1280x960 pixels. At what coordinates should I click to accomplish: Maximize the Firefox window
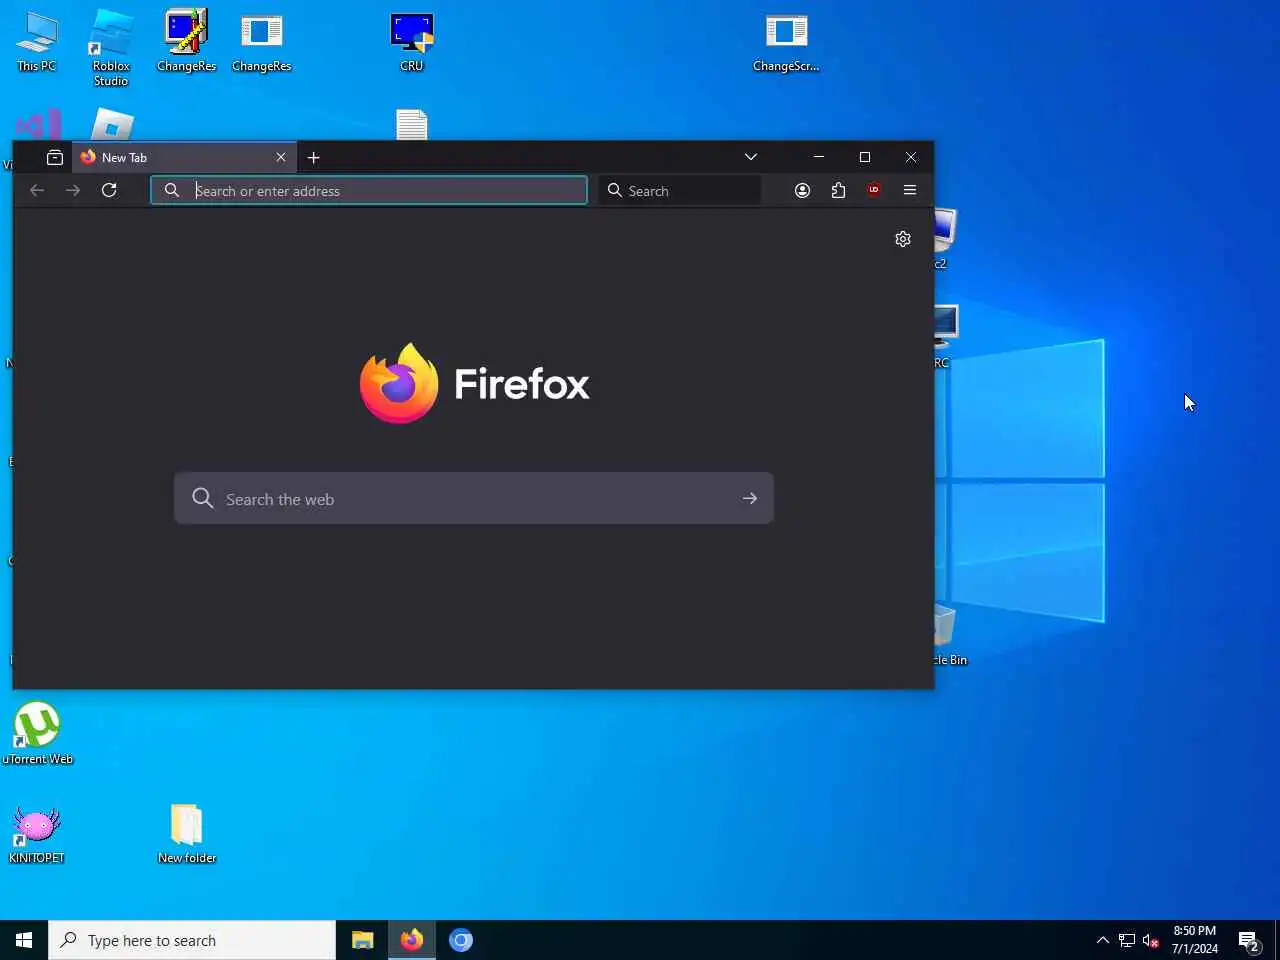coord(865,157)
